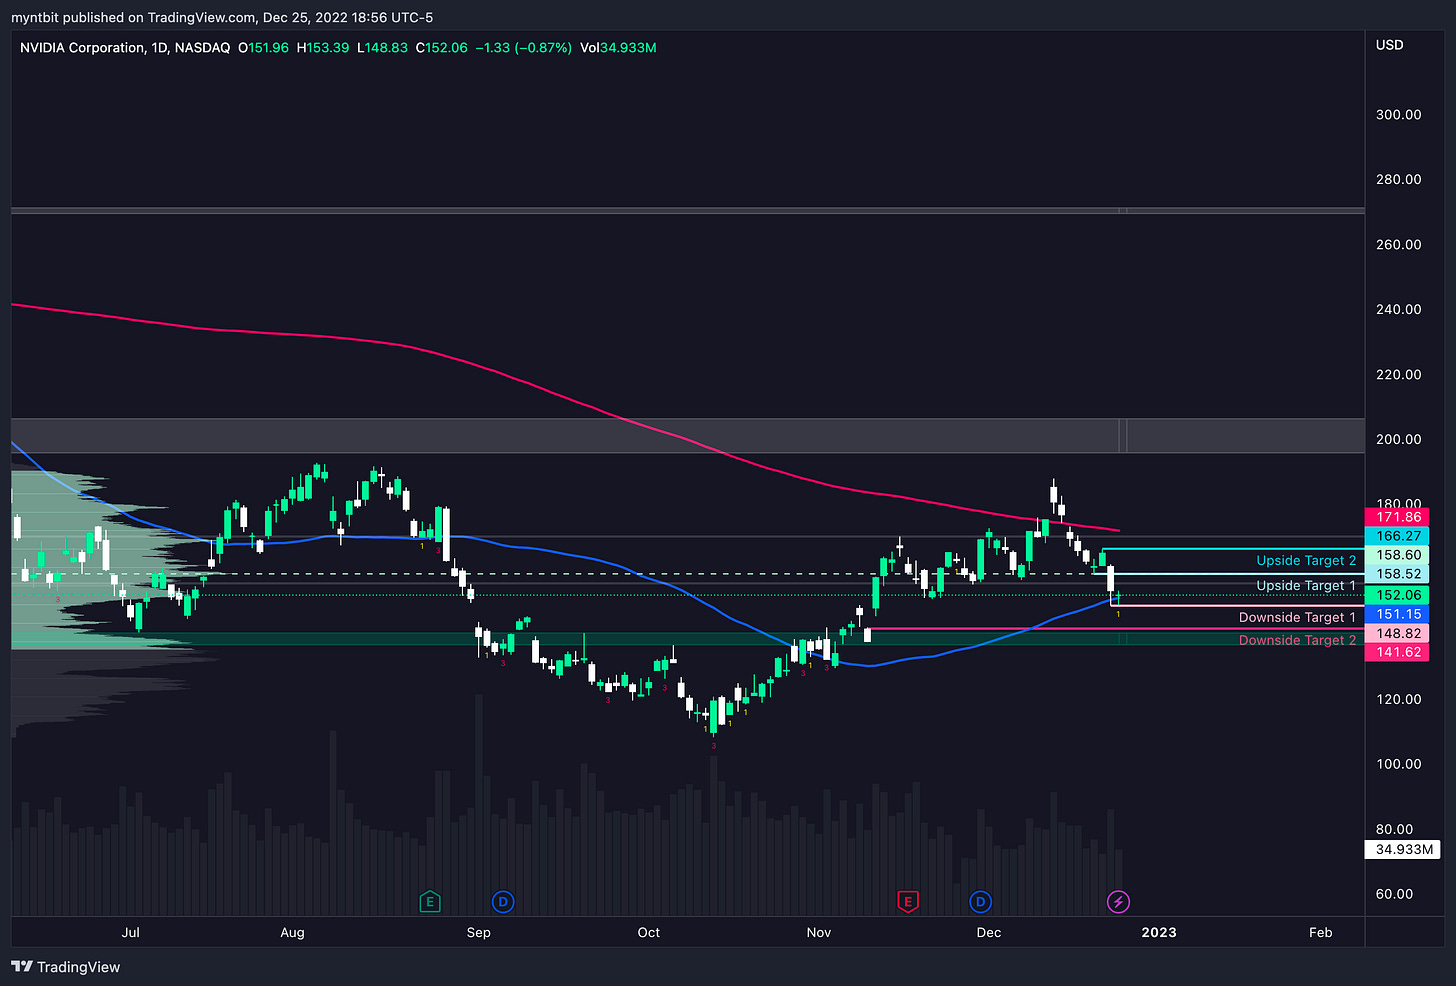Viewport: 1456px width, 986px height.
Task: Click the blue dividend D marker near December
Action: tap(981, 902)
